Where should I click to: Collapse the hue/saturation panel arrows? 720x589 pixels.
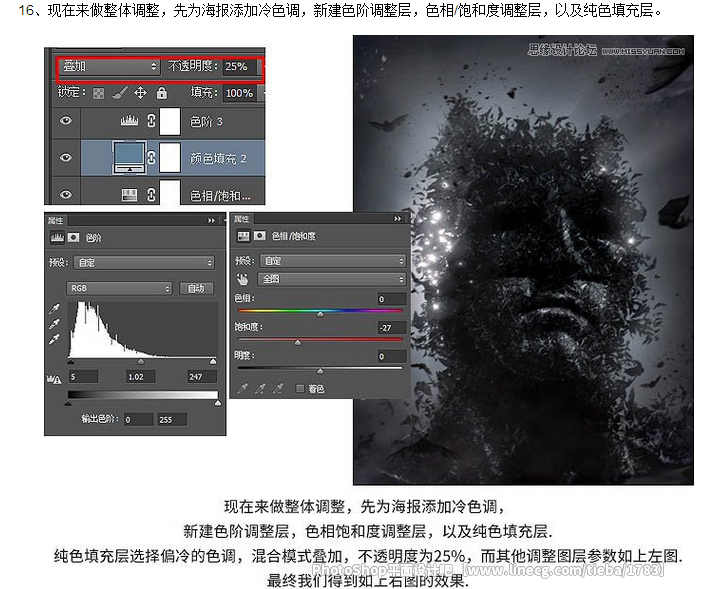tap(398, 219)
